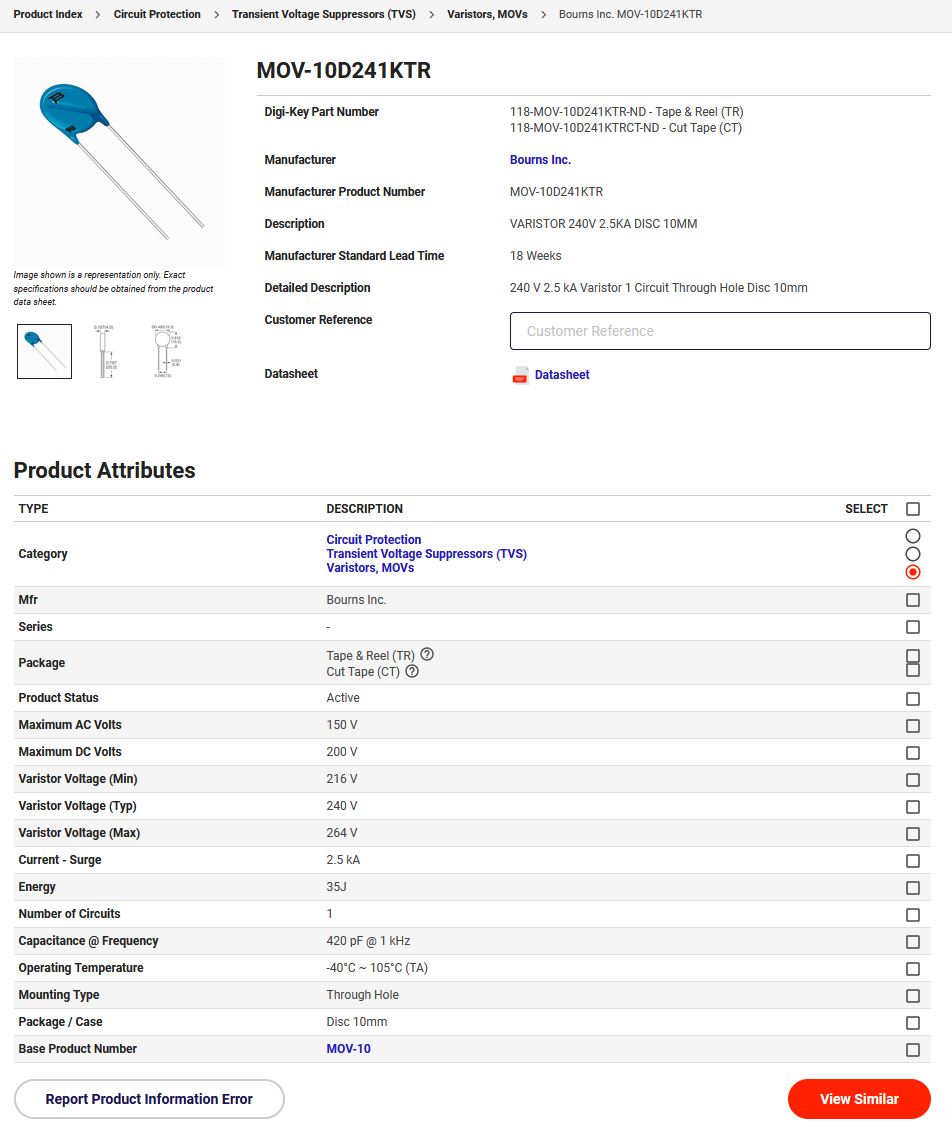This screenshot has height=1140, width=952.
Task: Open the side-view dimension drawing thumbnail
Action: pos(103,351)
